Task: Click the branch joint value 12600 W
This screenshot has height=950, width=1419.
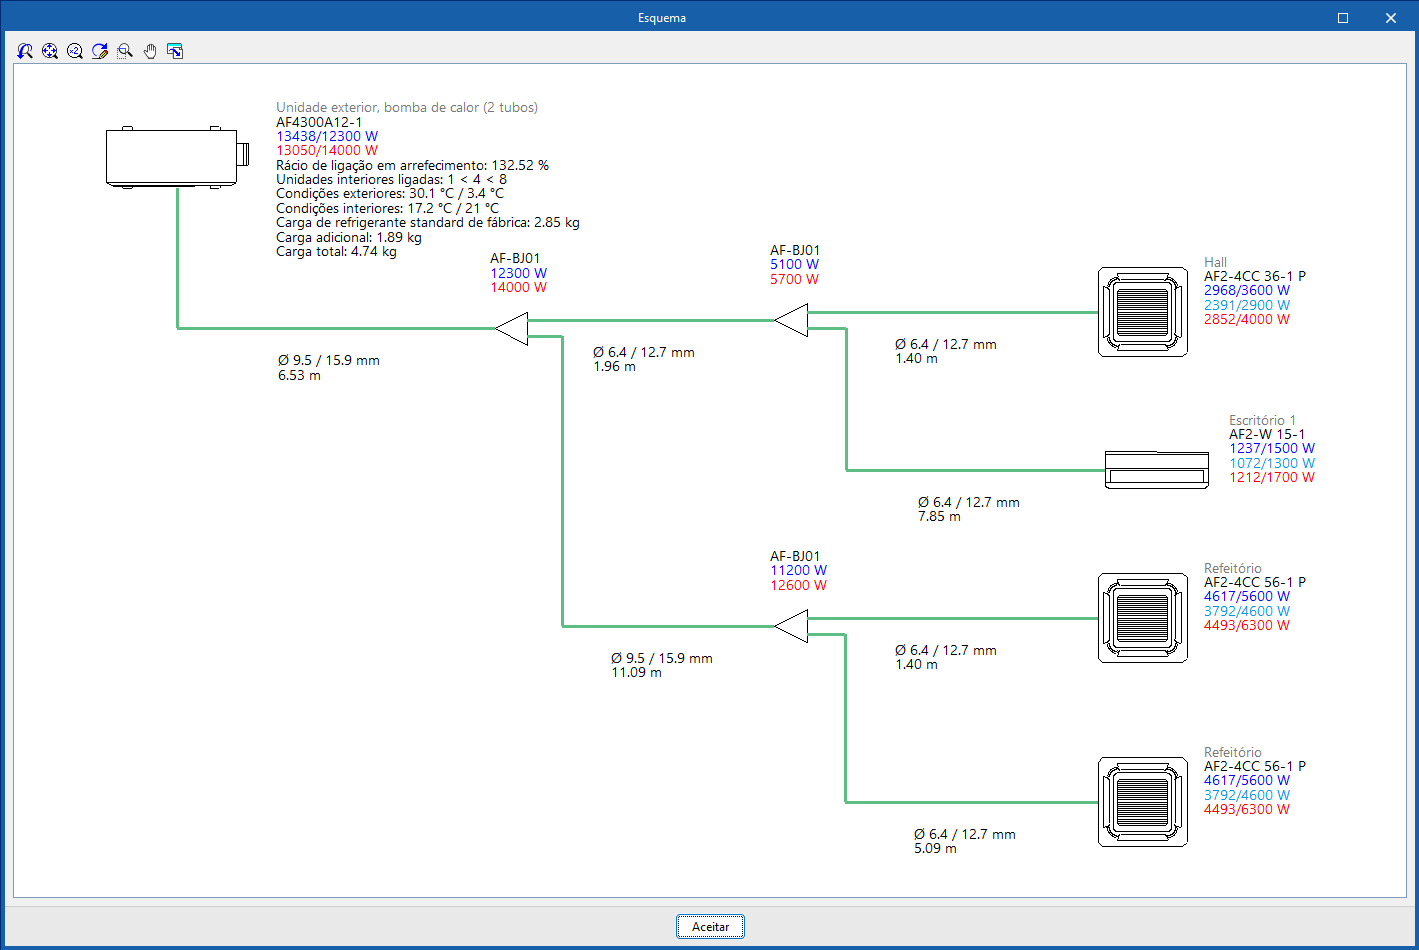Action: (x=798, y=585)
